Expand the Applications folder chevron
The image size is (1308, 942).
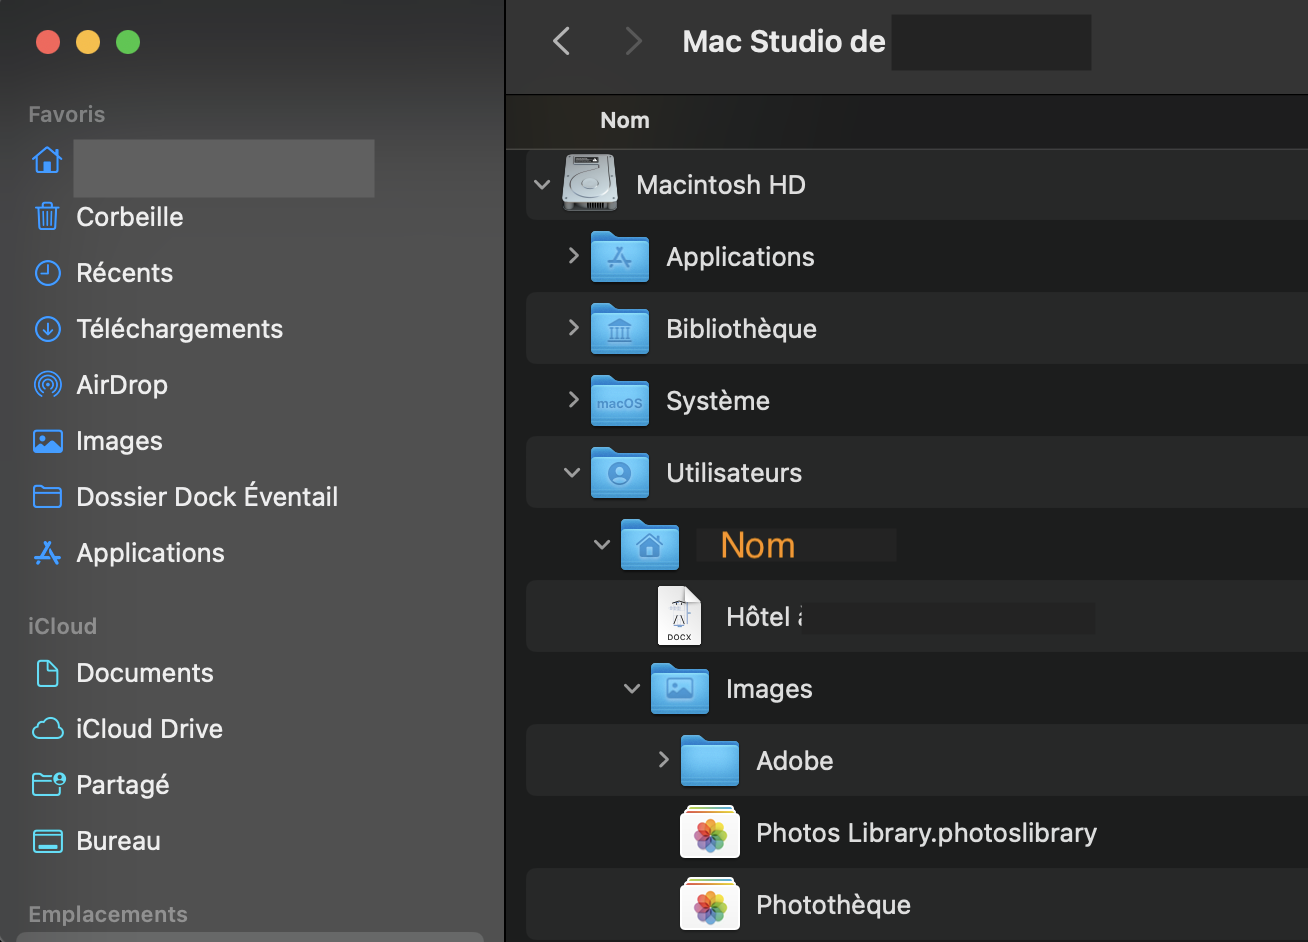pyautogui.click(x=573, y=256)
